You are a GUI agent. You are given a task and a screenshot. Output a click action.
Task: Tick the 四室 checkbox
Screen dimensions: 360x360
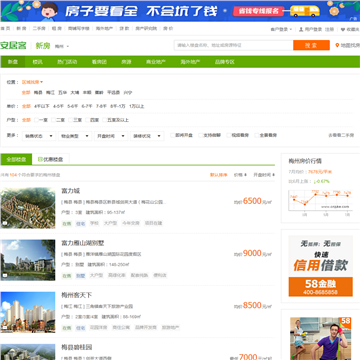click(88, 120)
